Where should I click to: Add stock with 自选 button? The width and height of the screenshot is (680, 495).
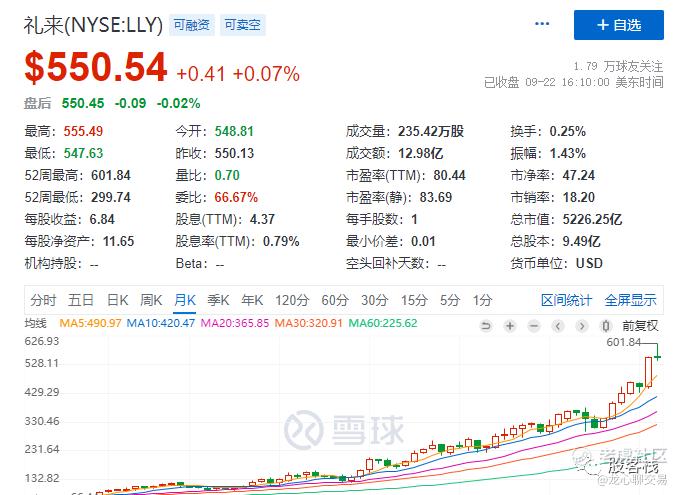[x=619, y=25]
